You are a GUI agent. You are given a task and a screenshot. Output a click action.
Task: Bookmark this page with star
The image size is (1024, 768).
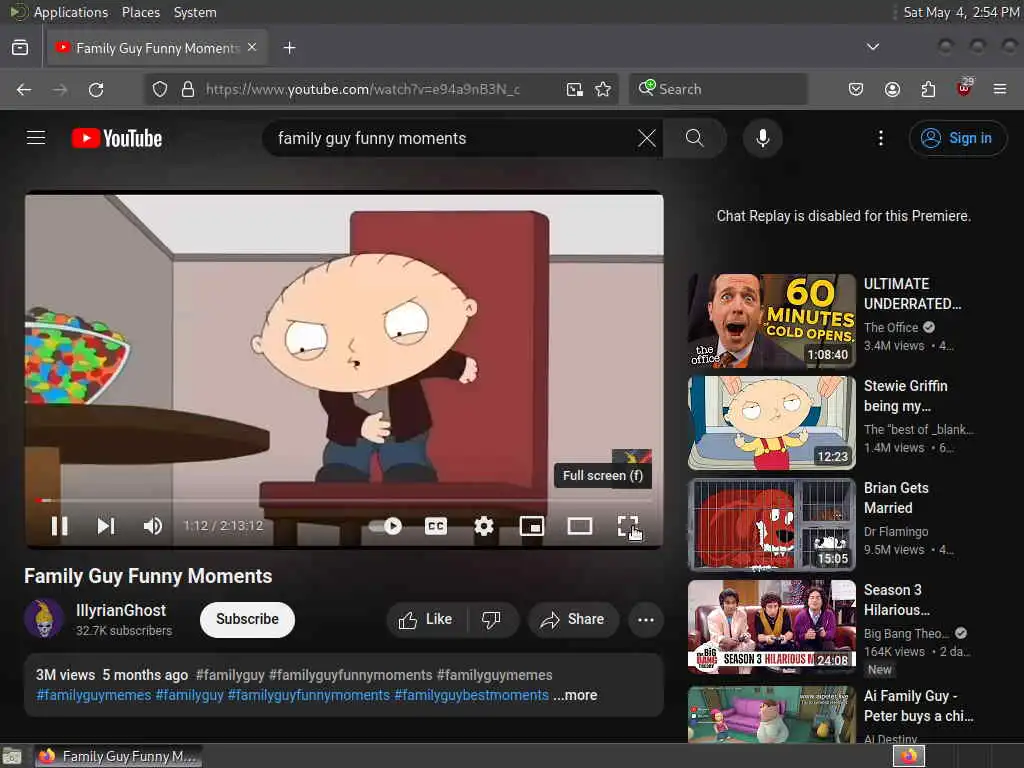603,89
